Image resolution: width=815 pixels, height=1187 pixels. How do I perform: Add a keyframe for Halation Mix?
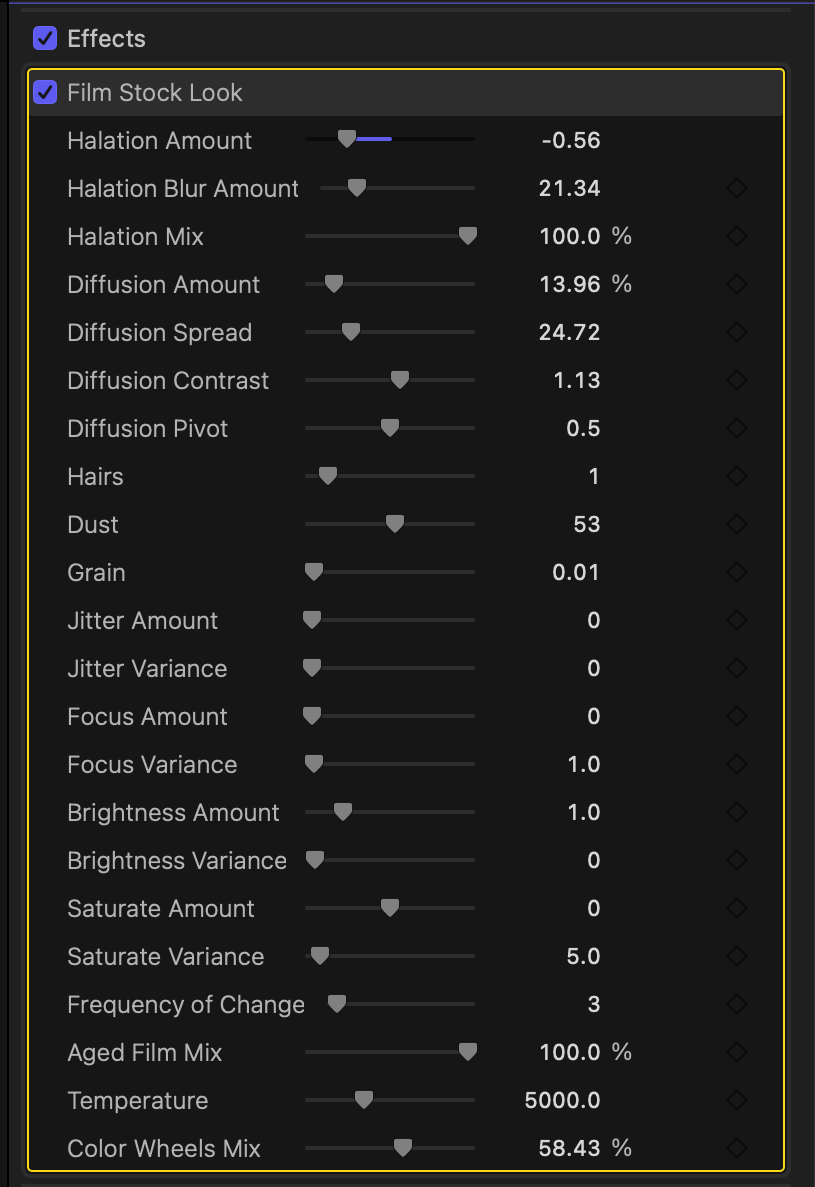click(x=736, y=236)
